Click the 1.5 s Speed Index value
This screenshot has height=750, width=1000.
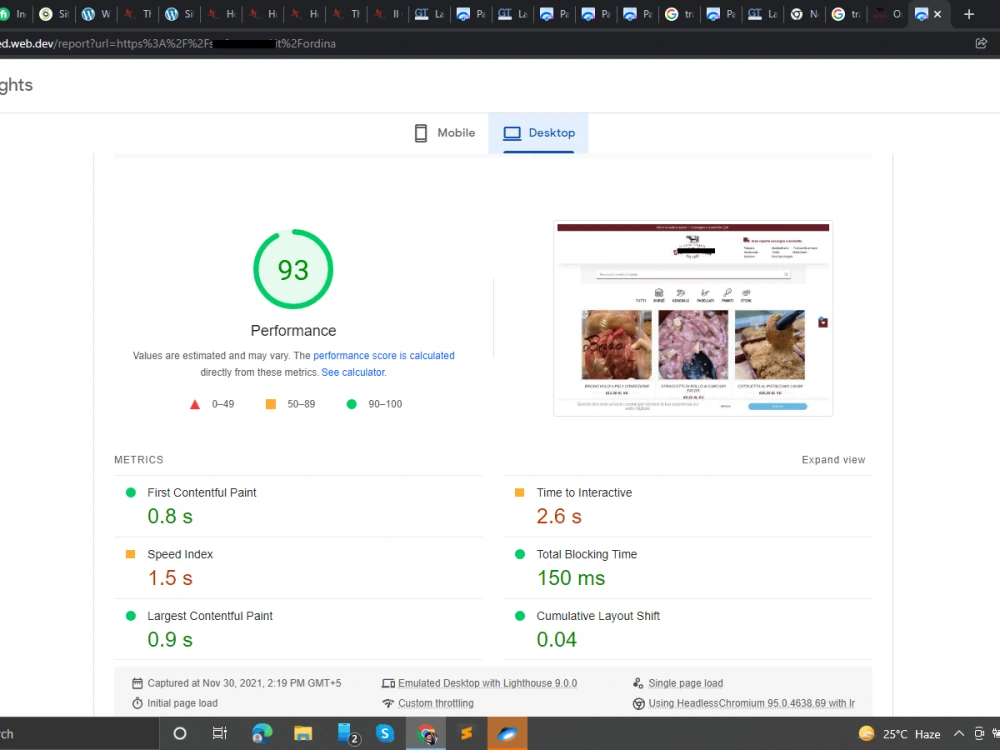click(x=170, y=578)
